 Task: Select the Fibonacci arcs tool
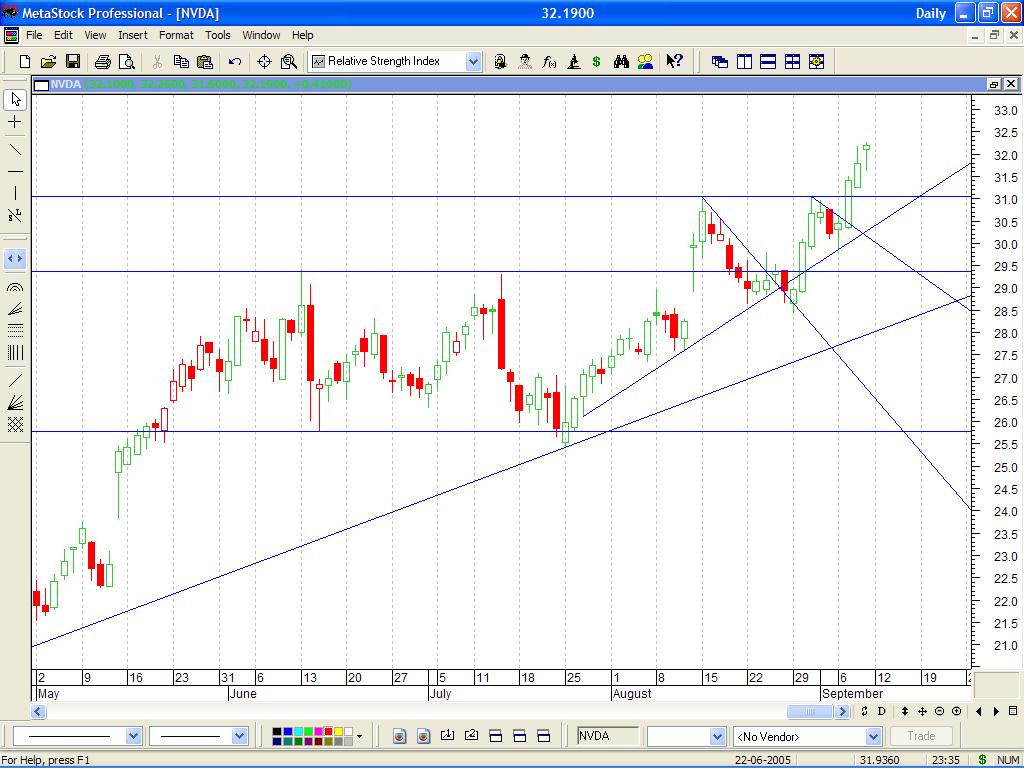point(16,287)
